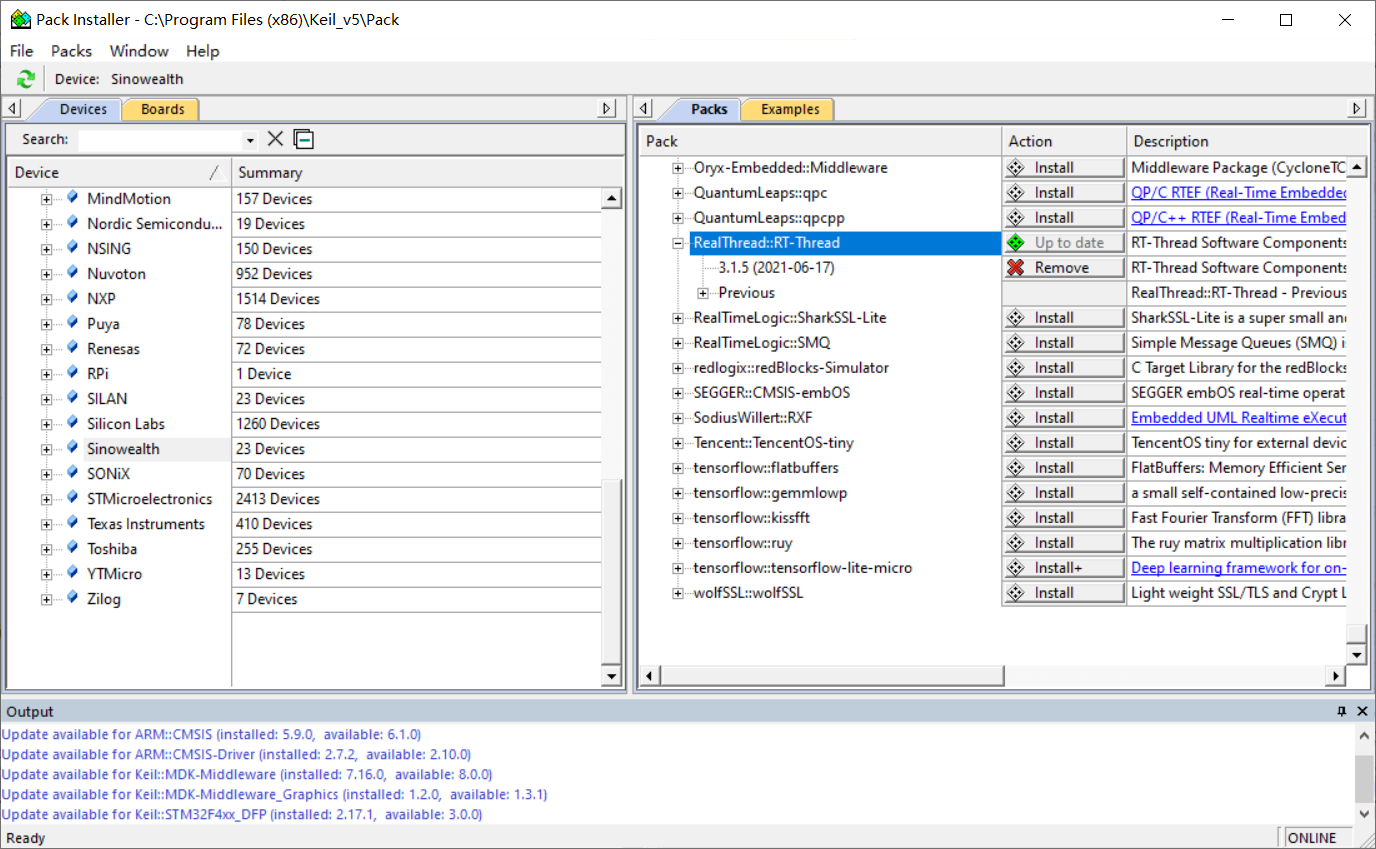
Task: Select the '2413 Devices' summary cell
Action: (416, 498)
